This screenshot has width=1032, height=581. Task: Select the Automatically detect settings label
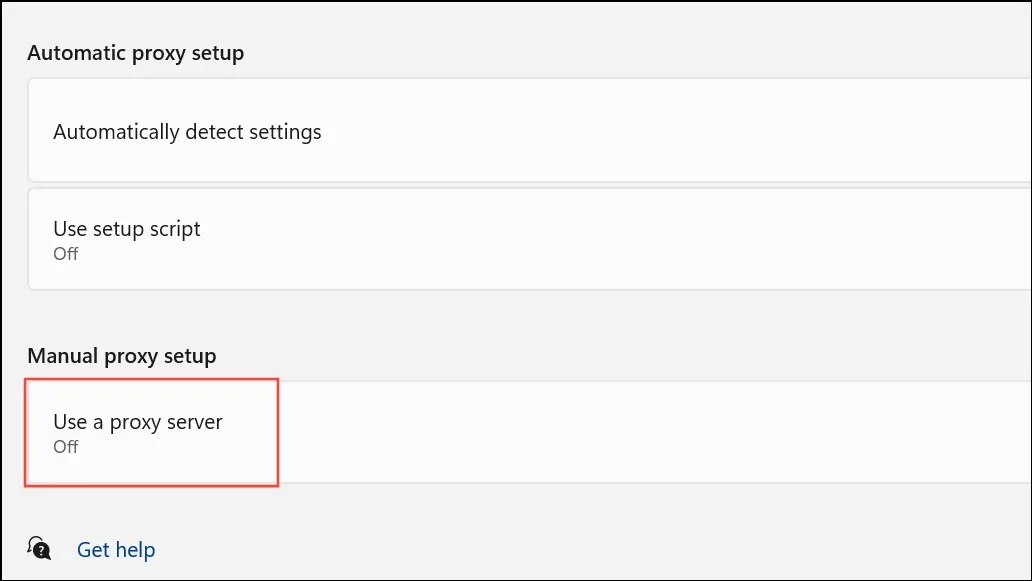click(187, 132)
